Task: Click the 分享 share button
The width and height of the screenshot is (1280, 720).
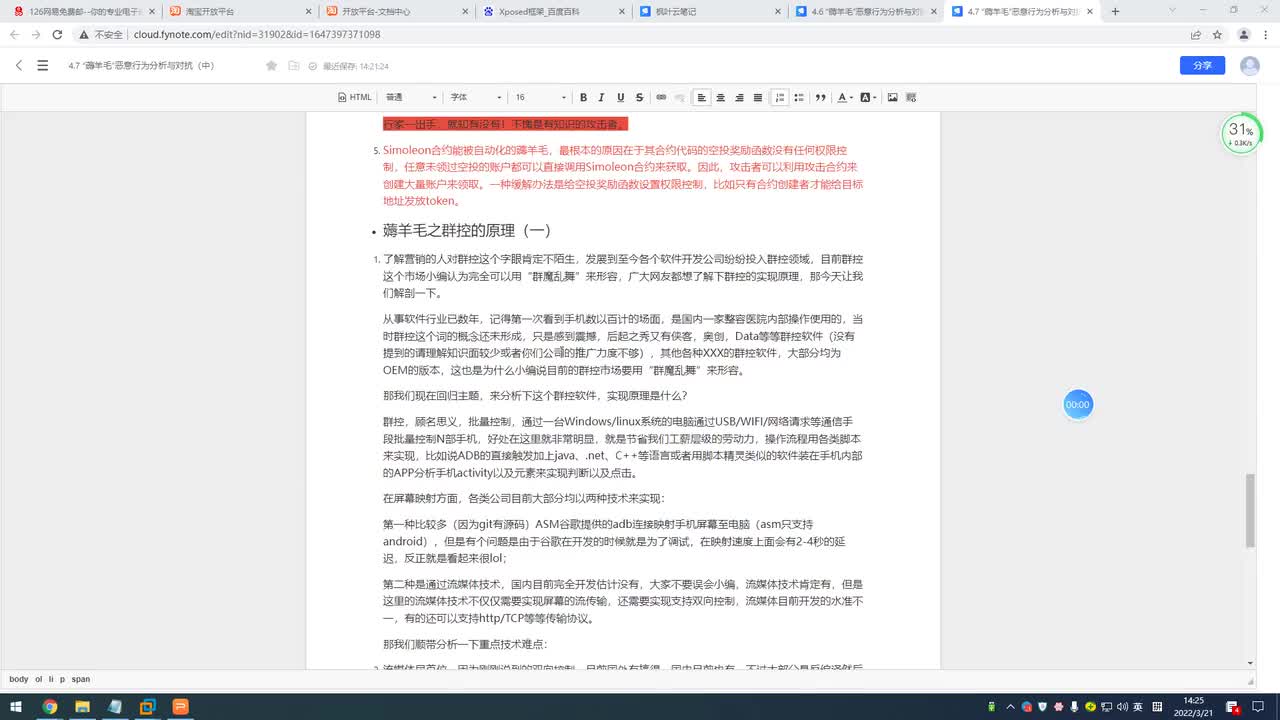Action: pos(1202,65)
